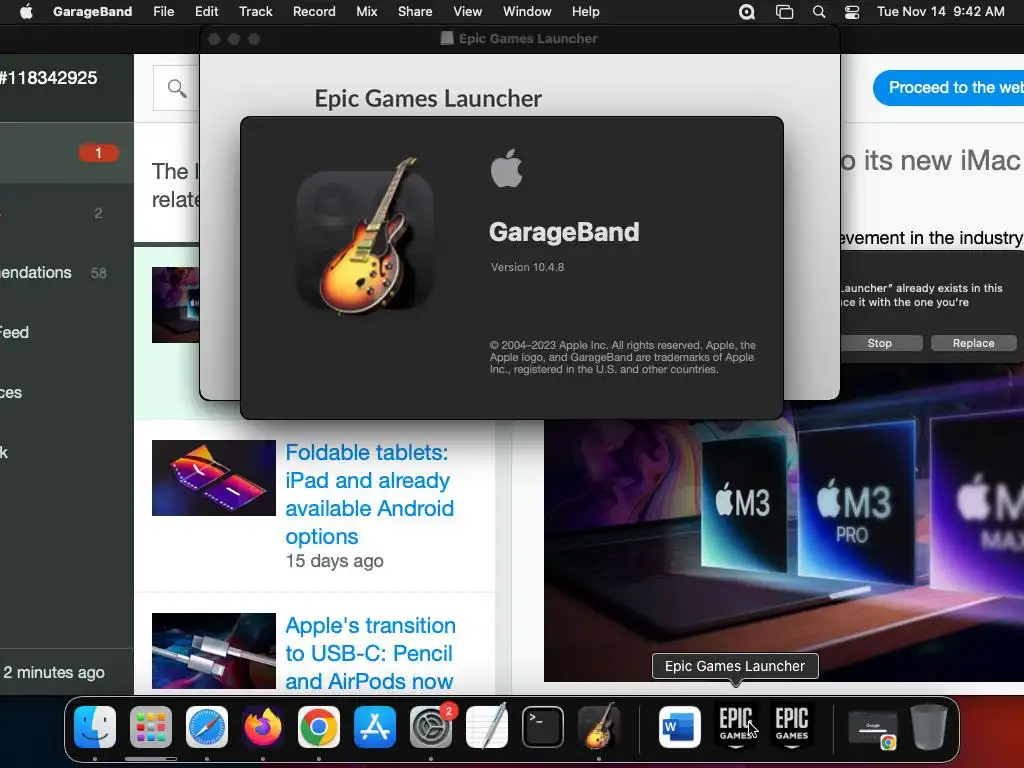
Task: Open the Help menu
Action: click(585, 12)
